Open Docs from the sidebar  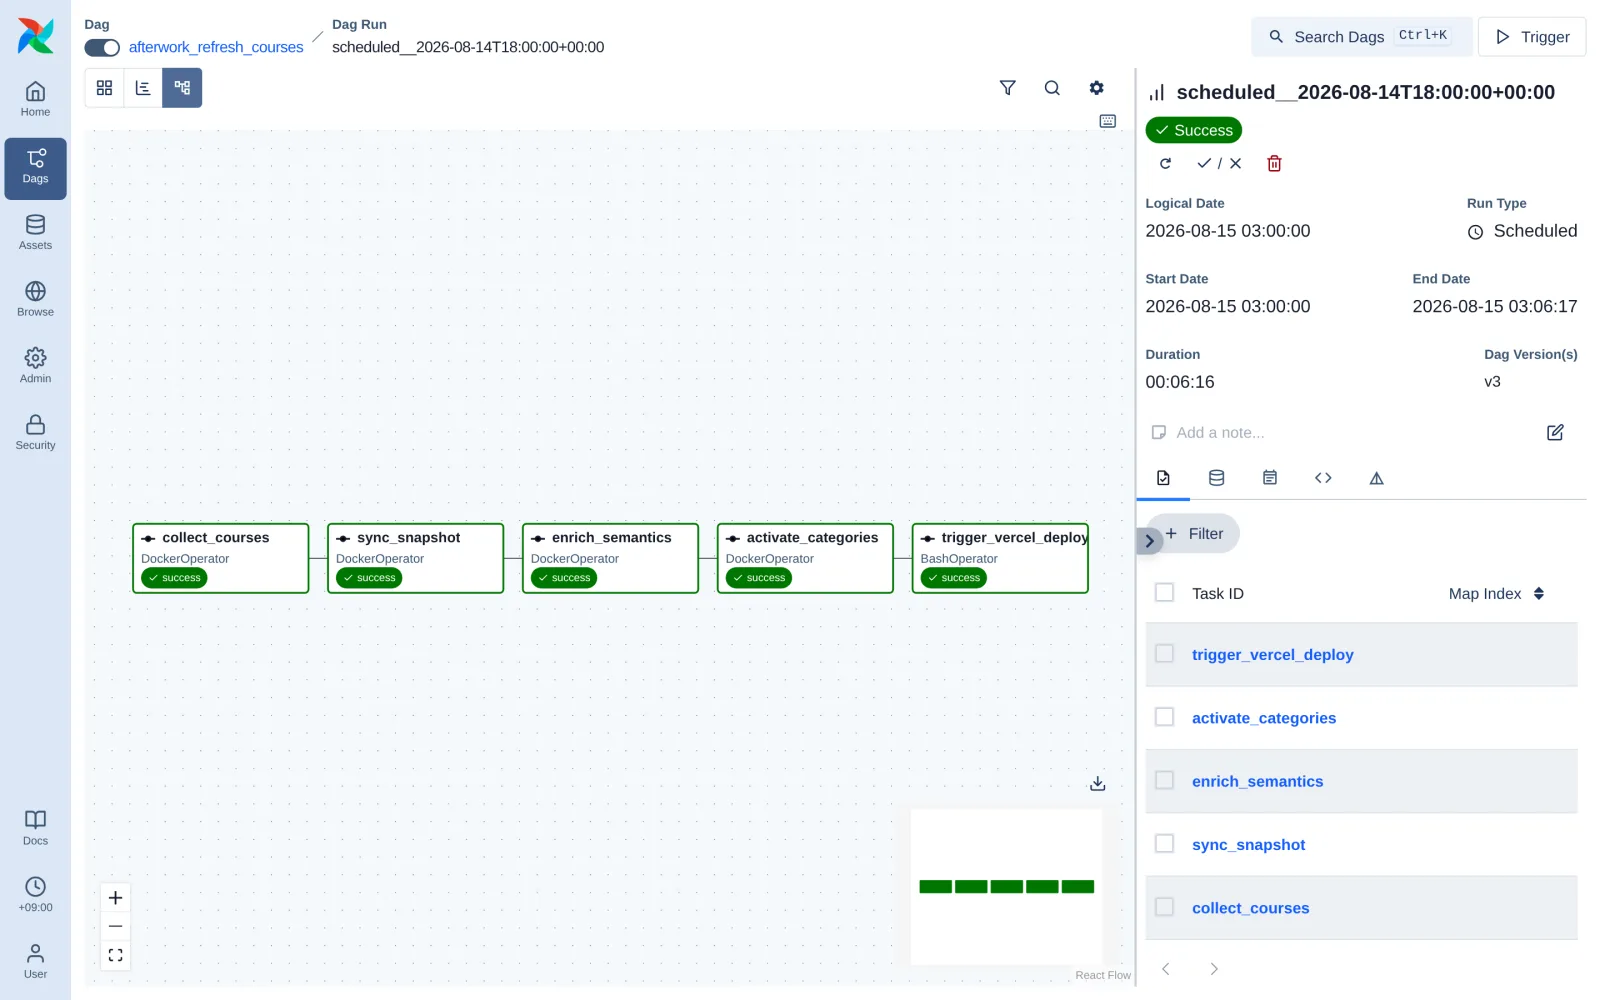pyautogui.click(x=35, y=828)
